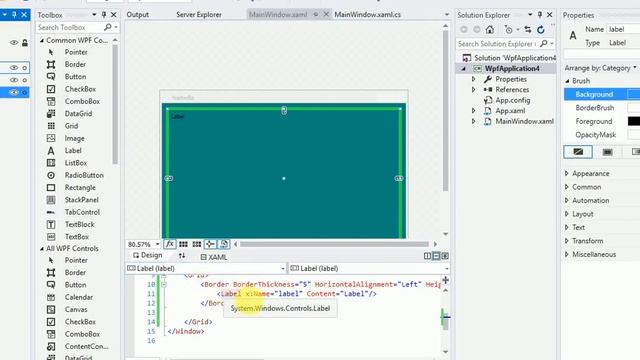Select the Background brush property
The height and width of the screenshot is (360, 640).
pyautogui.click(x=594, y=94)
